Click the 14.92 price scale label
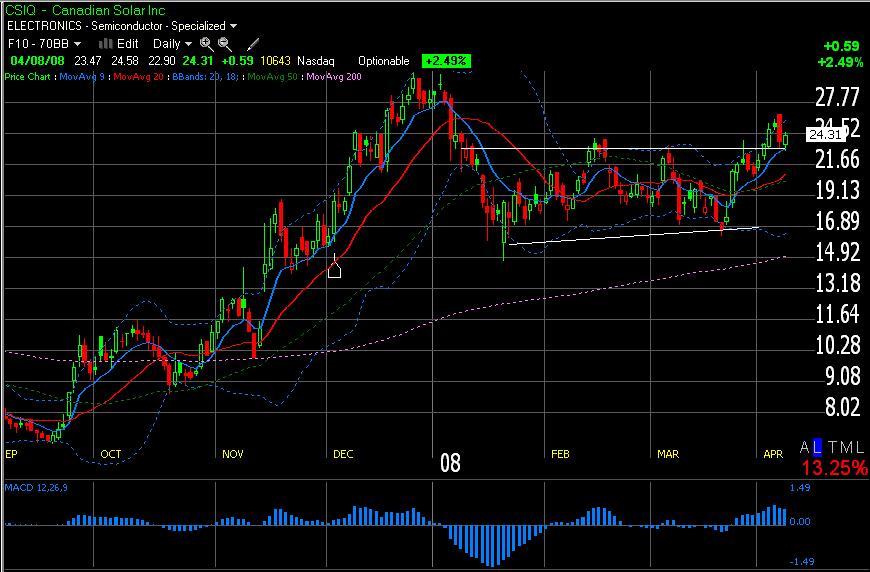The height and width of the screenshot is (572, 870). 837,252
